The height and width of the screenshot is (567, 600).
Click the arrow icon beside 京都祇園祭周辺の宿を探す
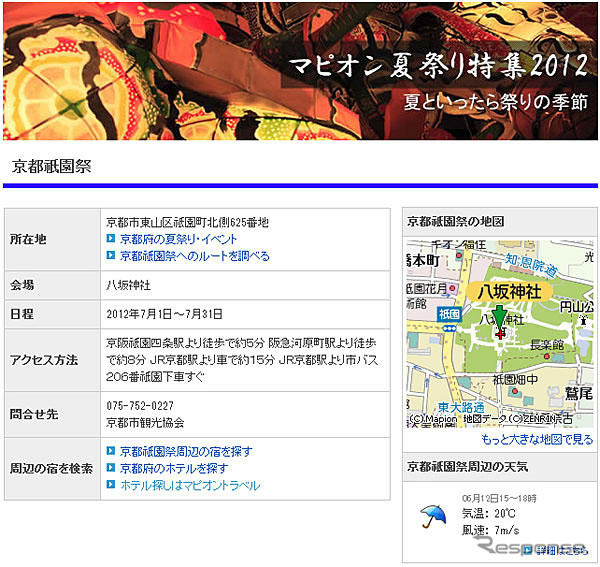click(111, 452)
